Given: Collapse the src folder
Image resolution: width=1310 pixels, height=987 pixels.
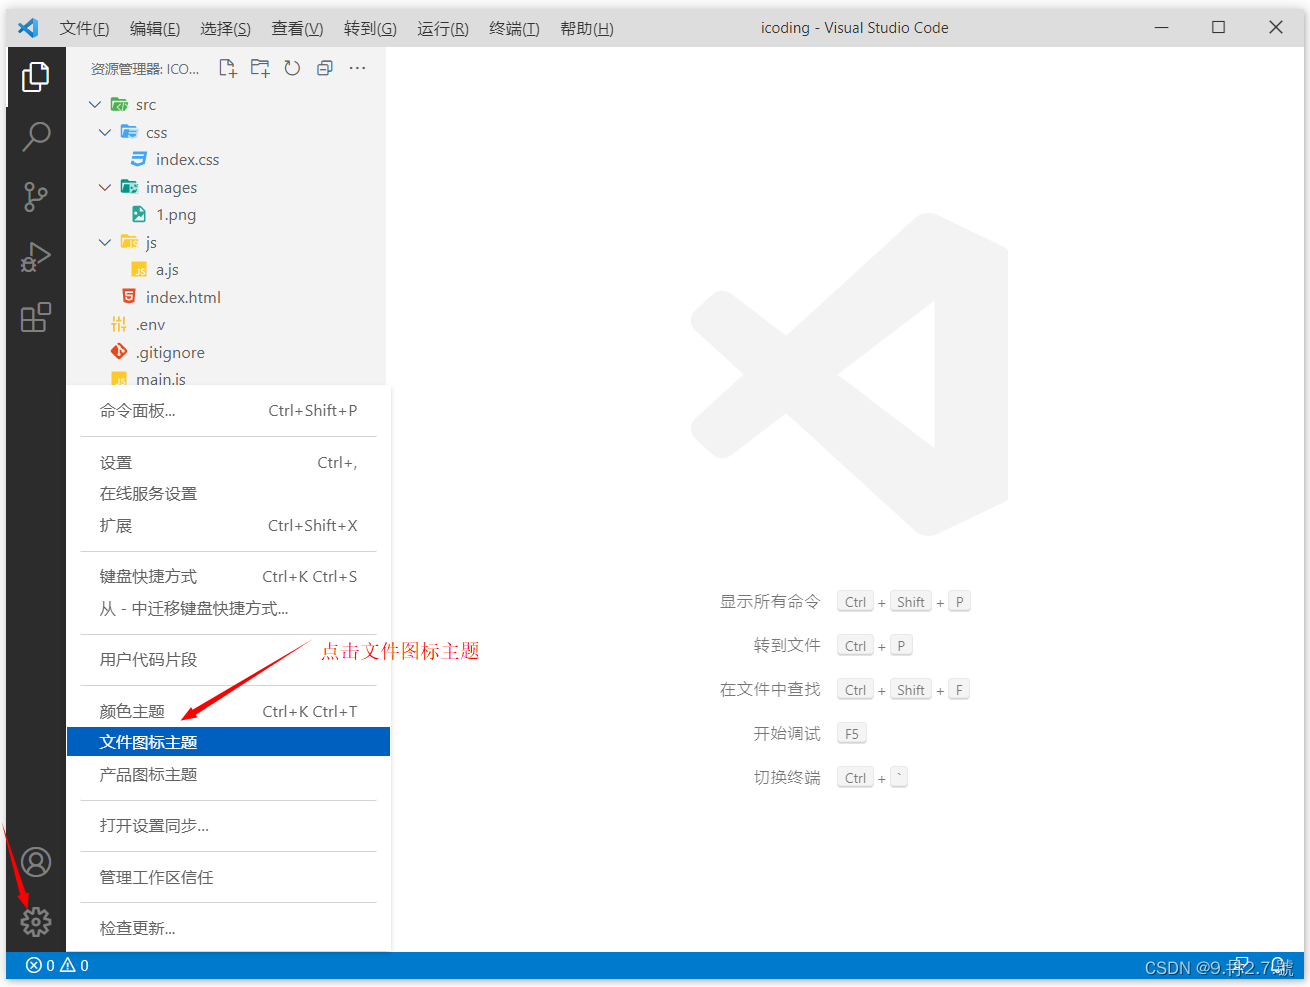Looking at the screenshot, I should [x=95, y=104].
